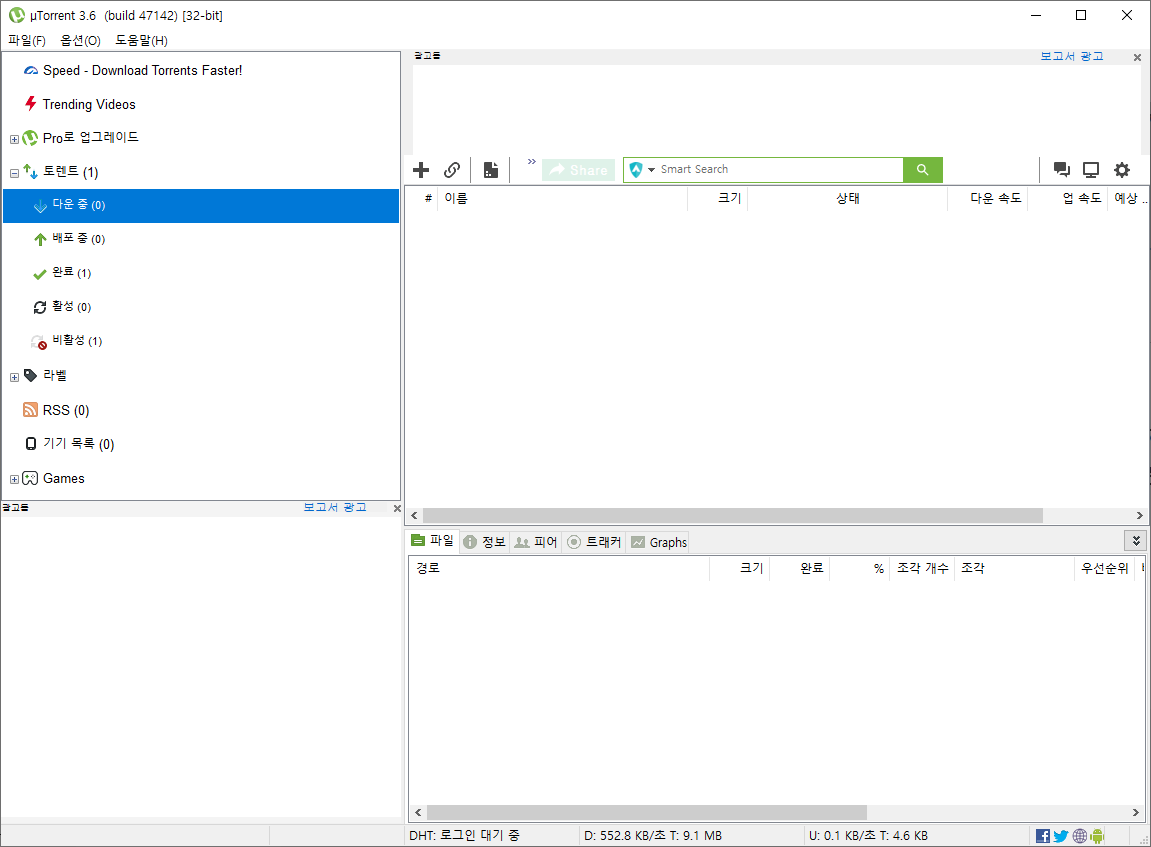Viewport: 1151px width, 847px height.
Task: Click torrent list scroll right arrow
Action: 1140,516
